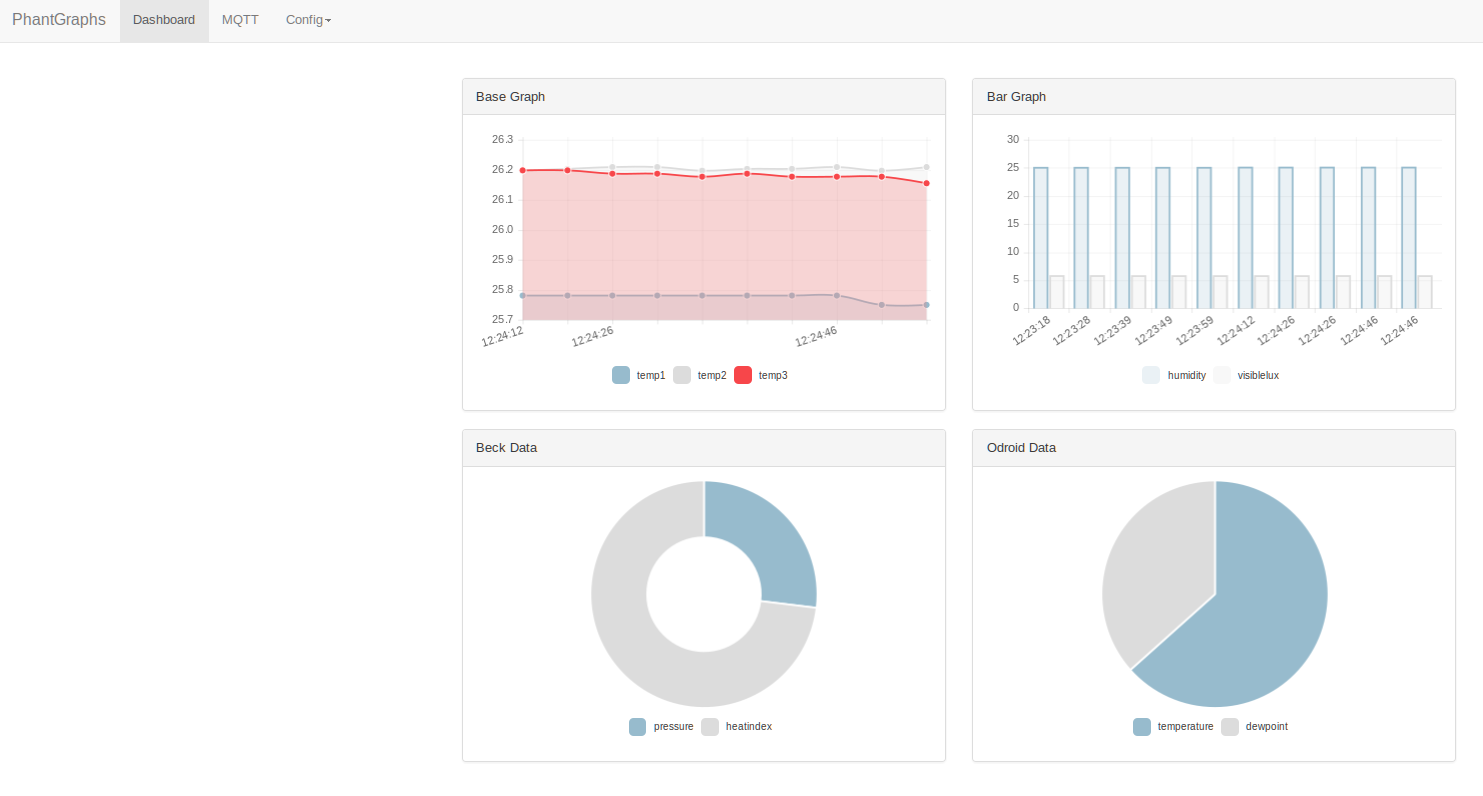
Task: Click the 12:23:49 bar graph label
Action: click(x=1153, y=330)
